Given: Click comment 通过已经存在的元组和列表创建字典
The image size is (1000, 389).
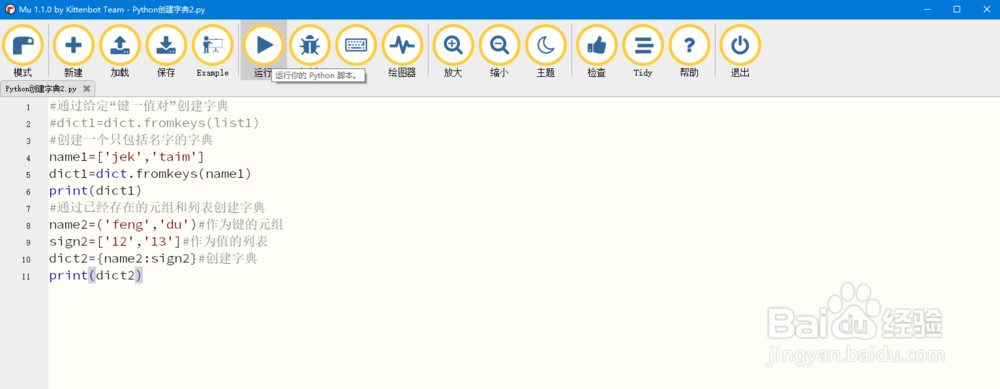Looking at the screenshot, I should pyautogui.click(x=157, y=208).
